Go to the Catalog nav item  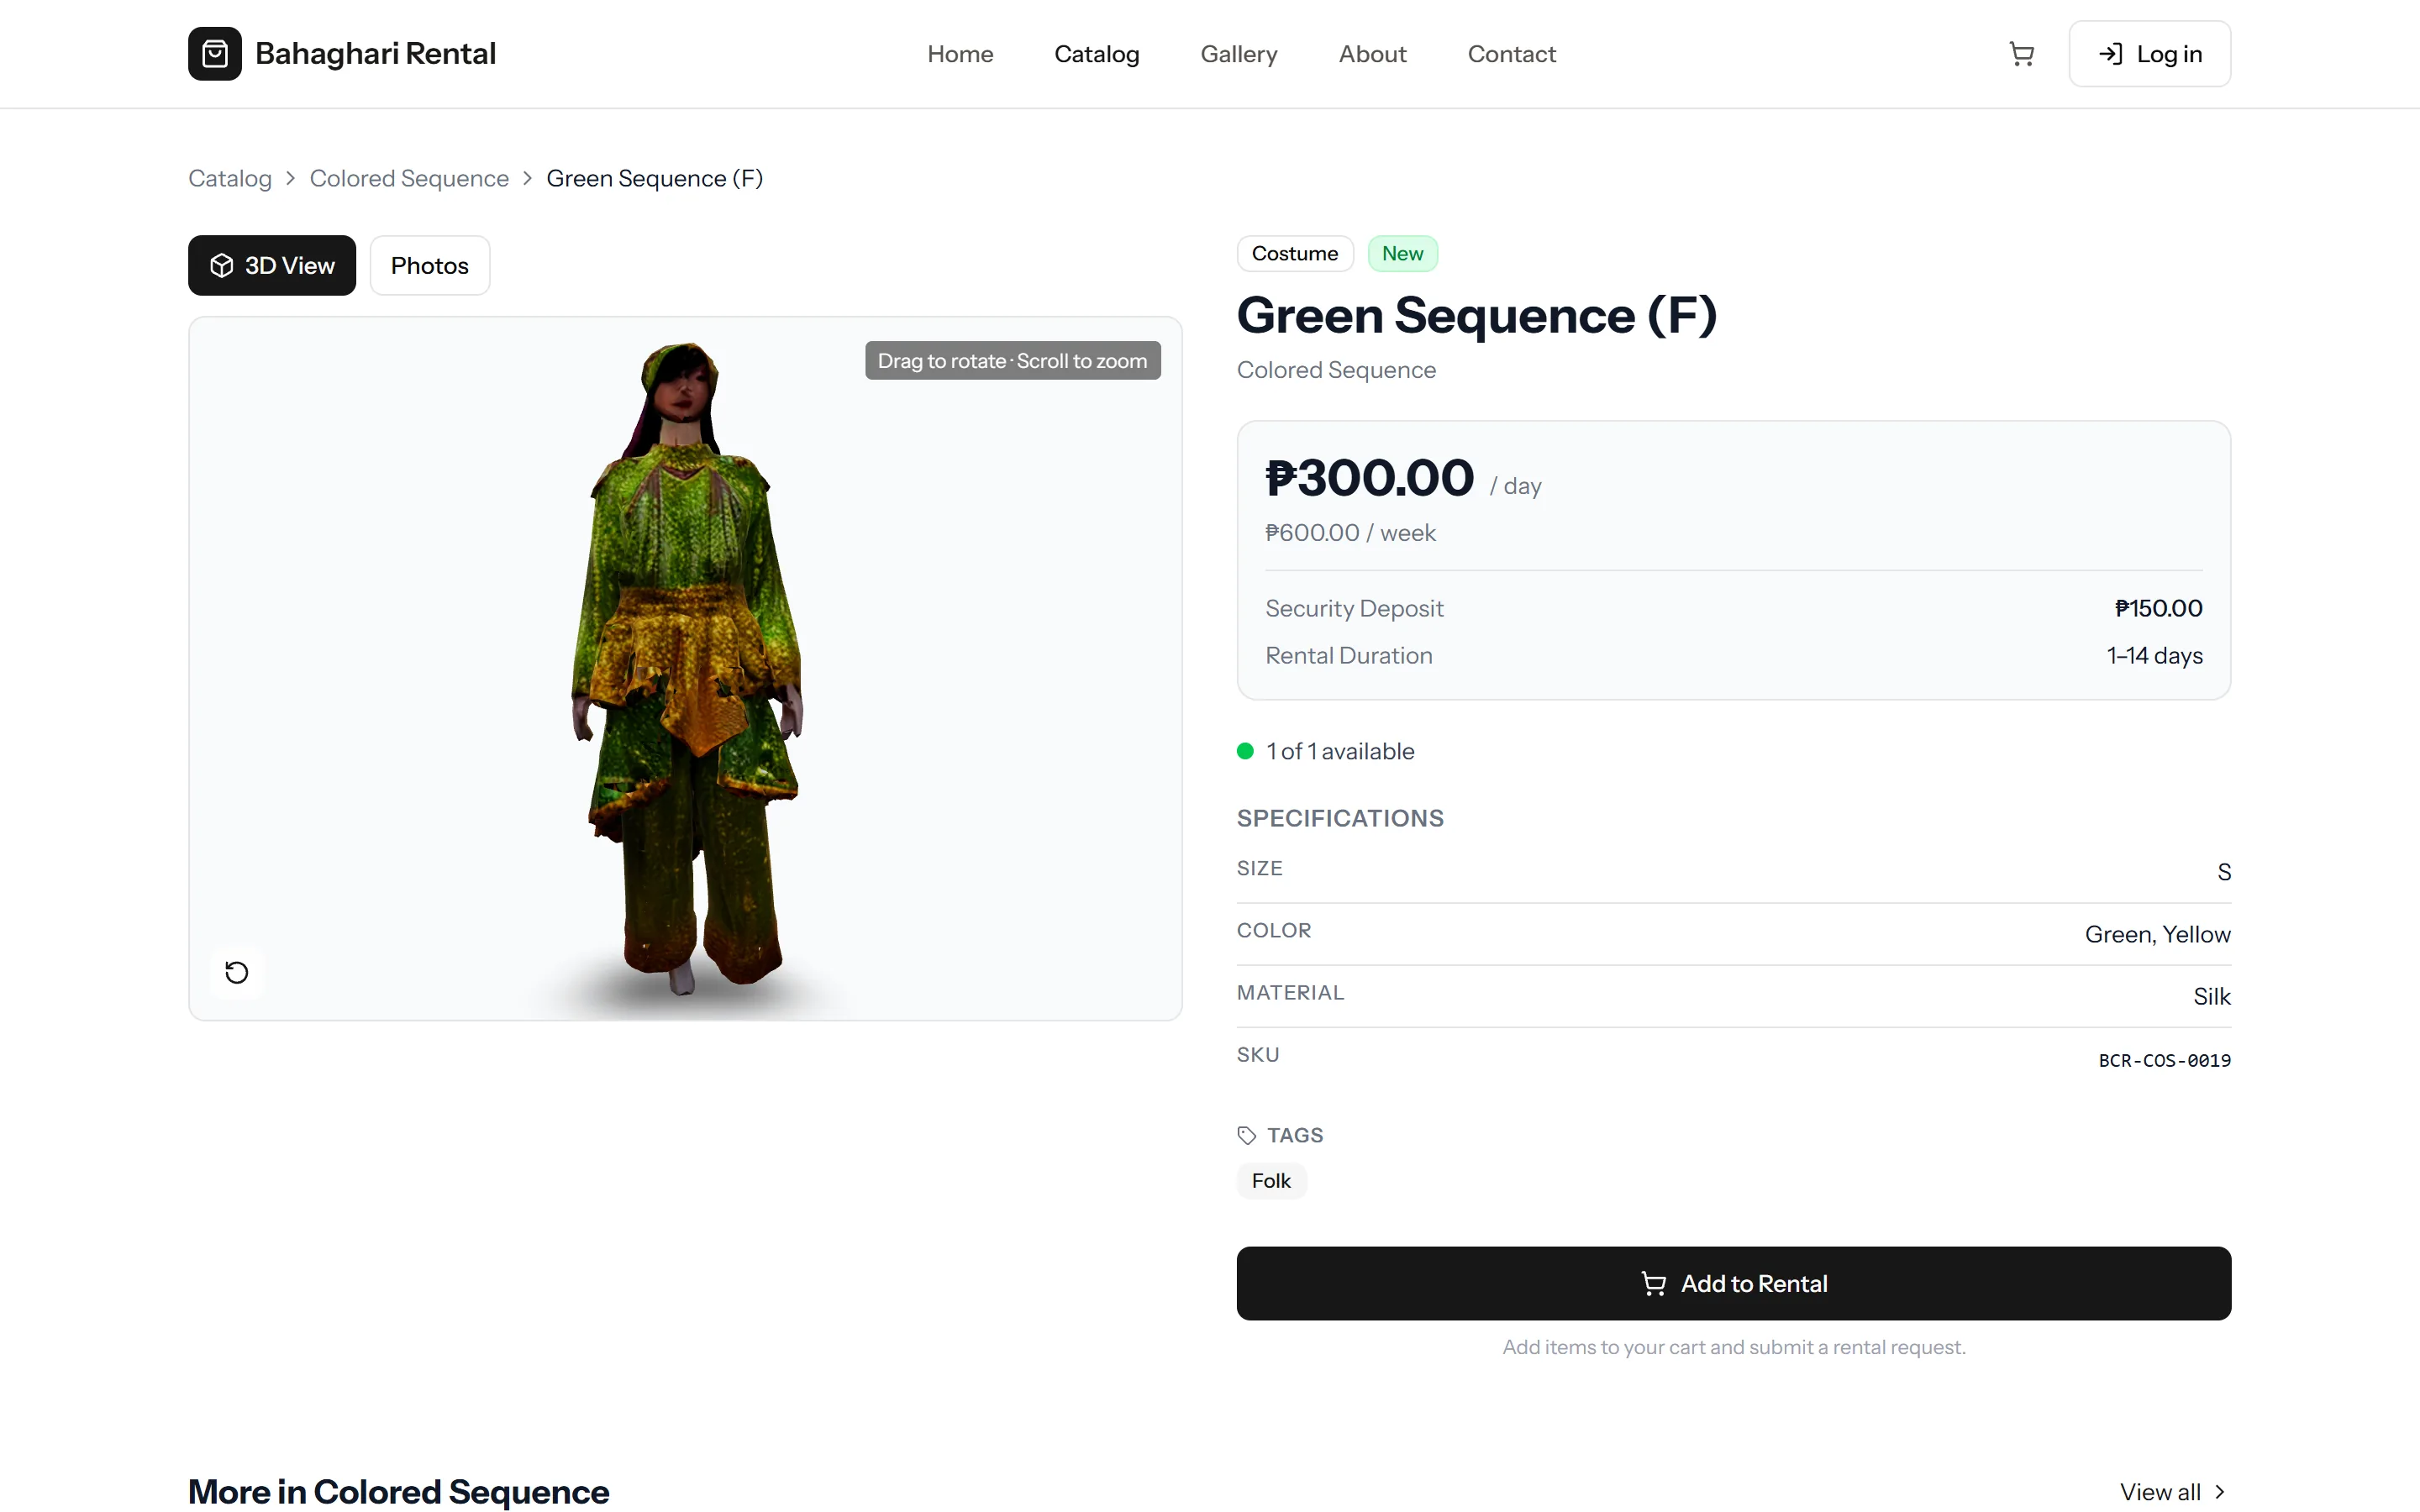1096,54
